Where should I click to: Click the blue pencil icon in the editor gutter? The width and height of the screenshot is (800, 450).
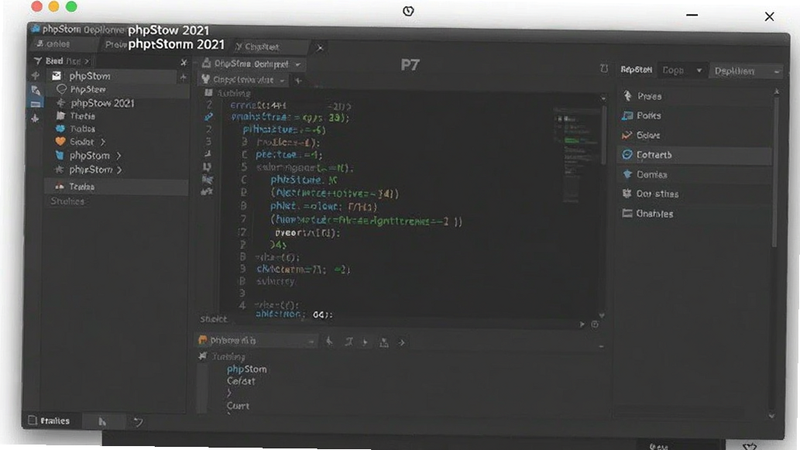pyautogui.click(x=208, y=117)
